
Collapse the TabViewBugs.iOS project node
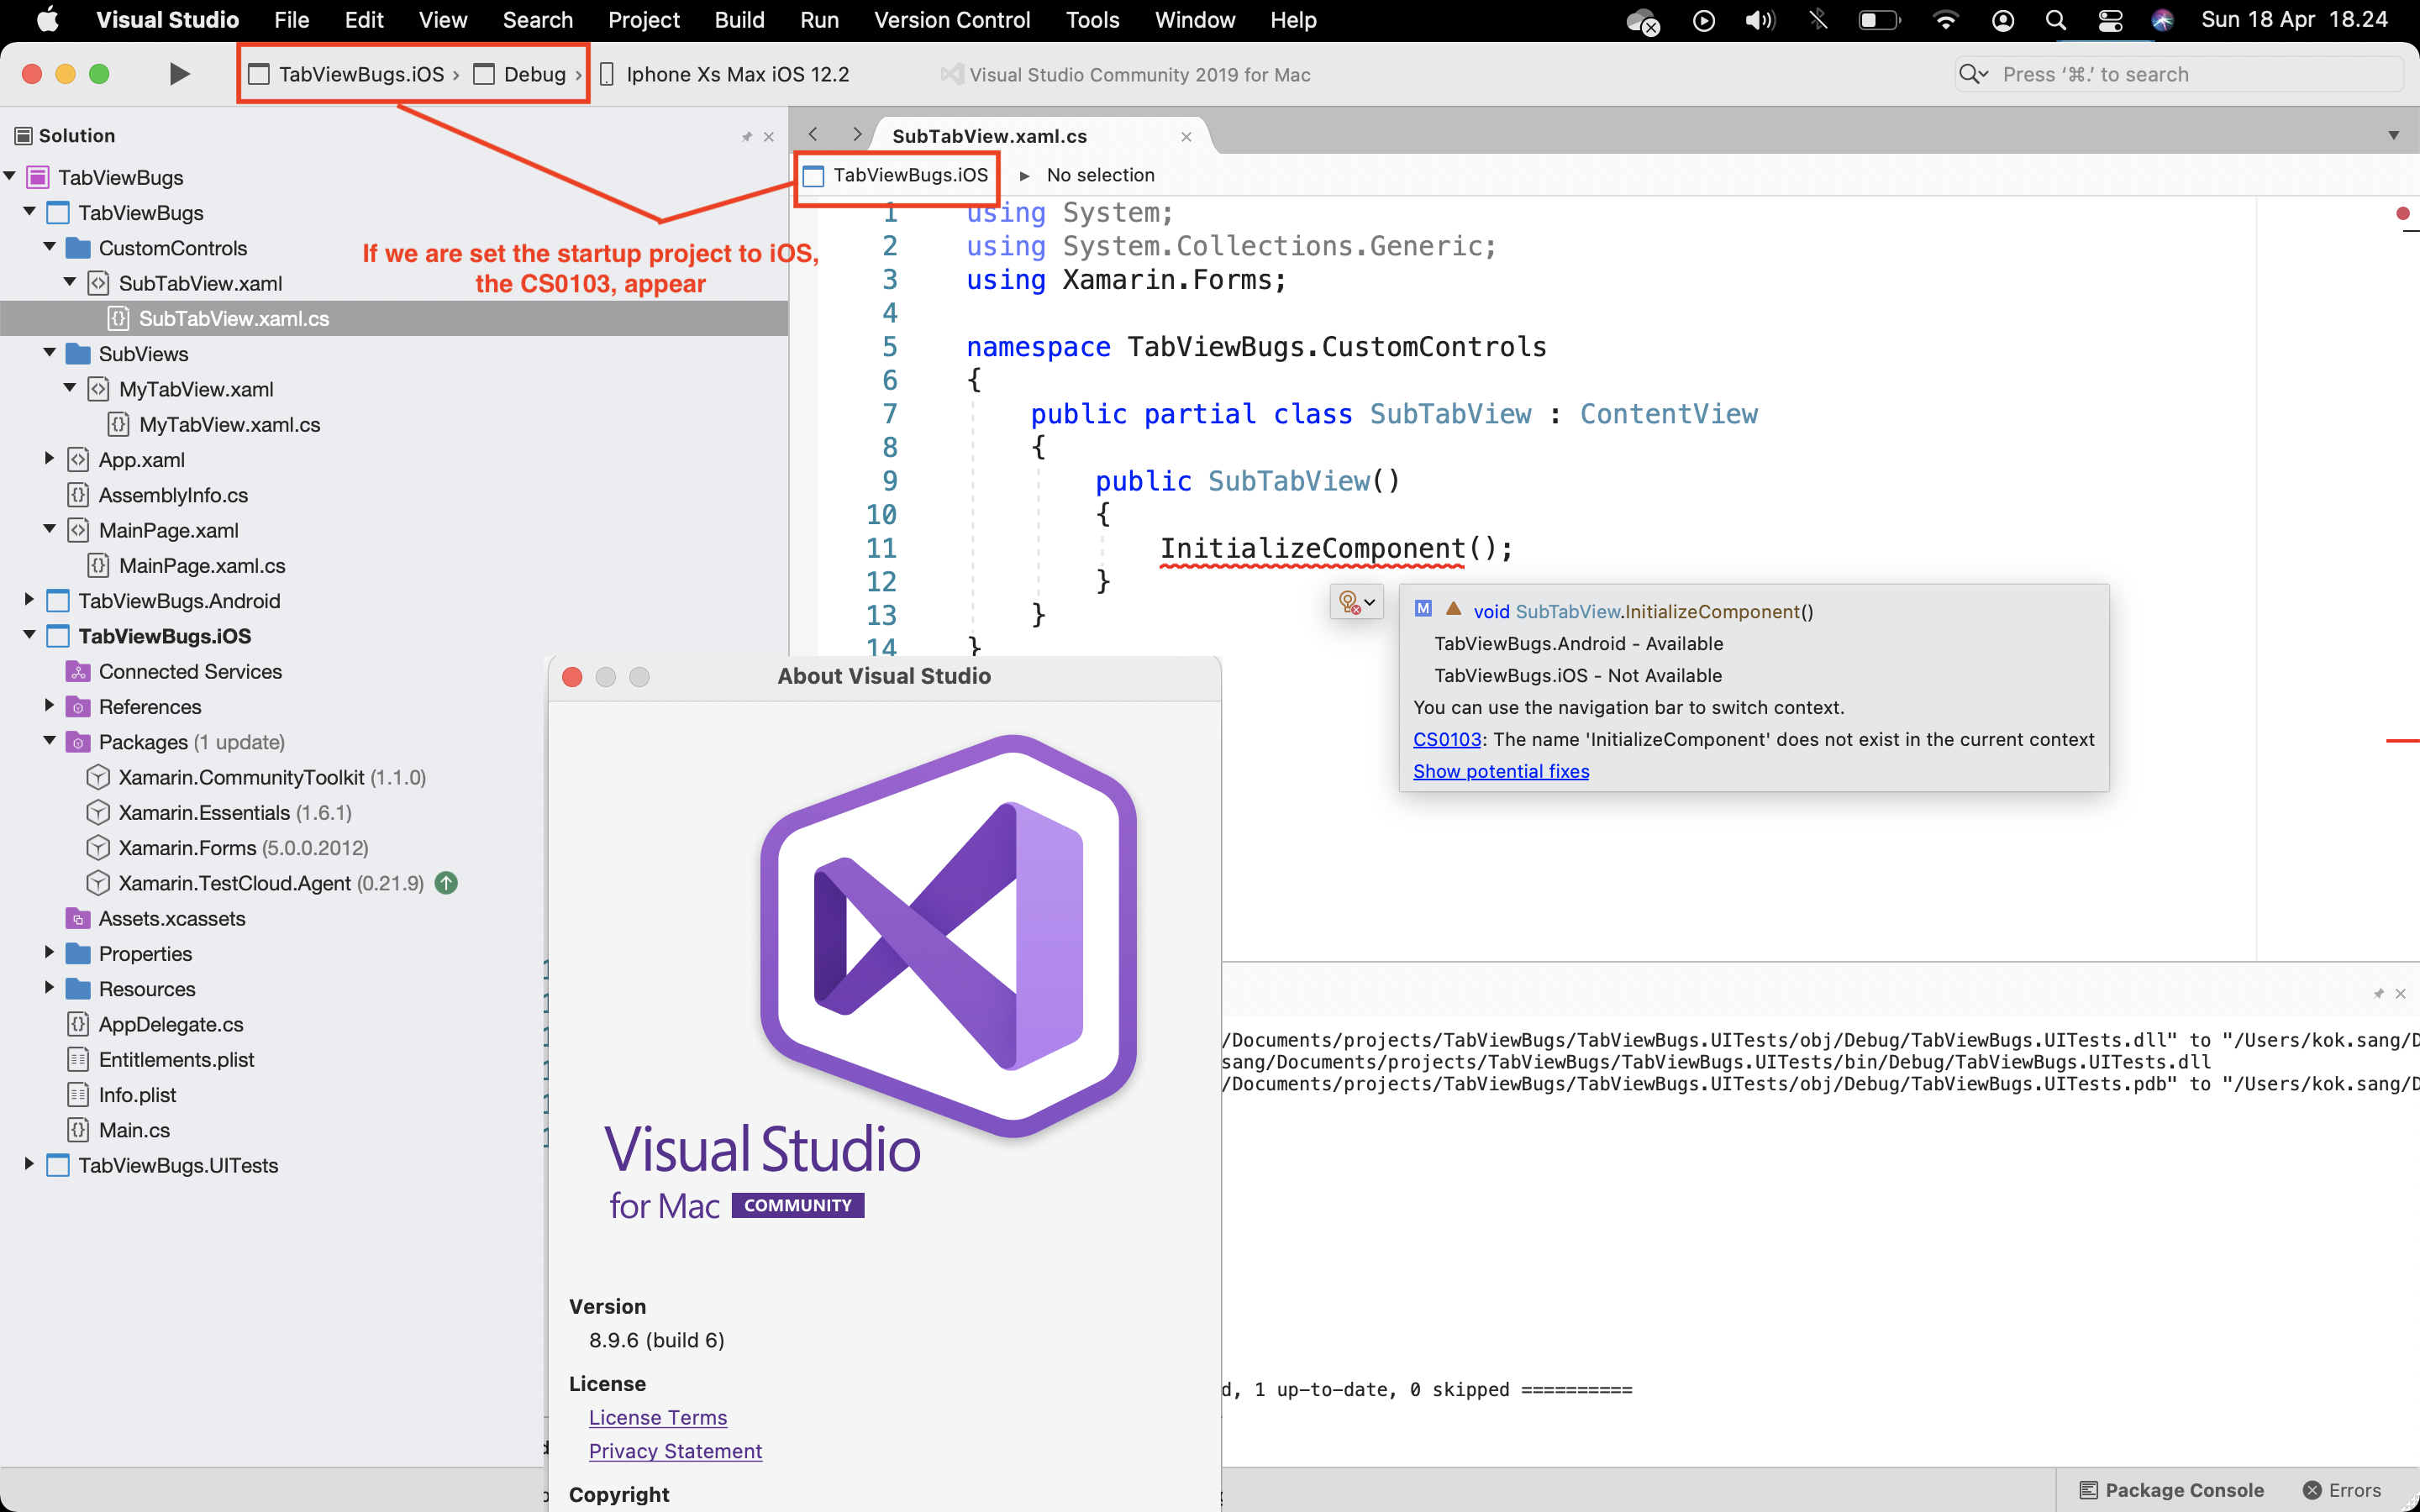30,636
